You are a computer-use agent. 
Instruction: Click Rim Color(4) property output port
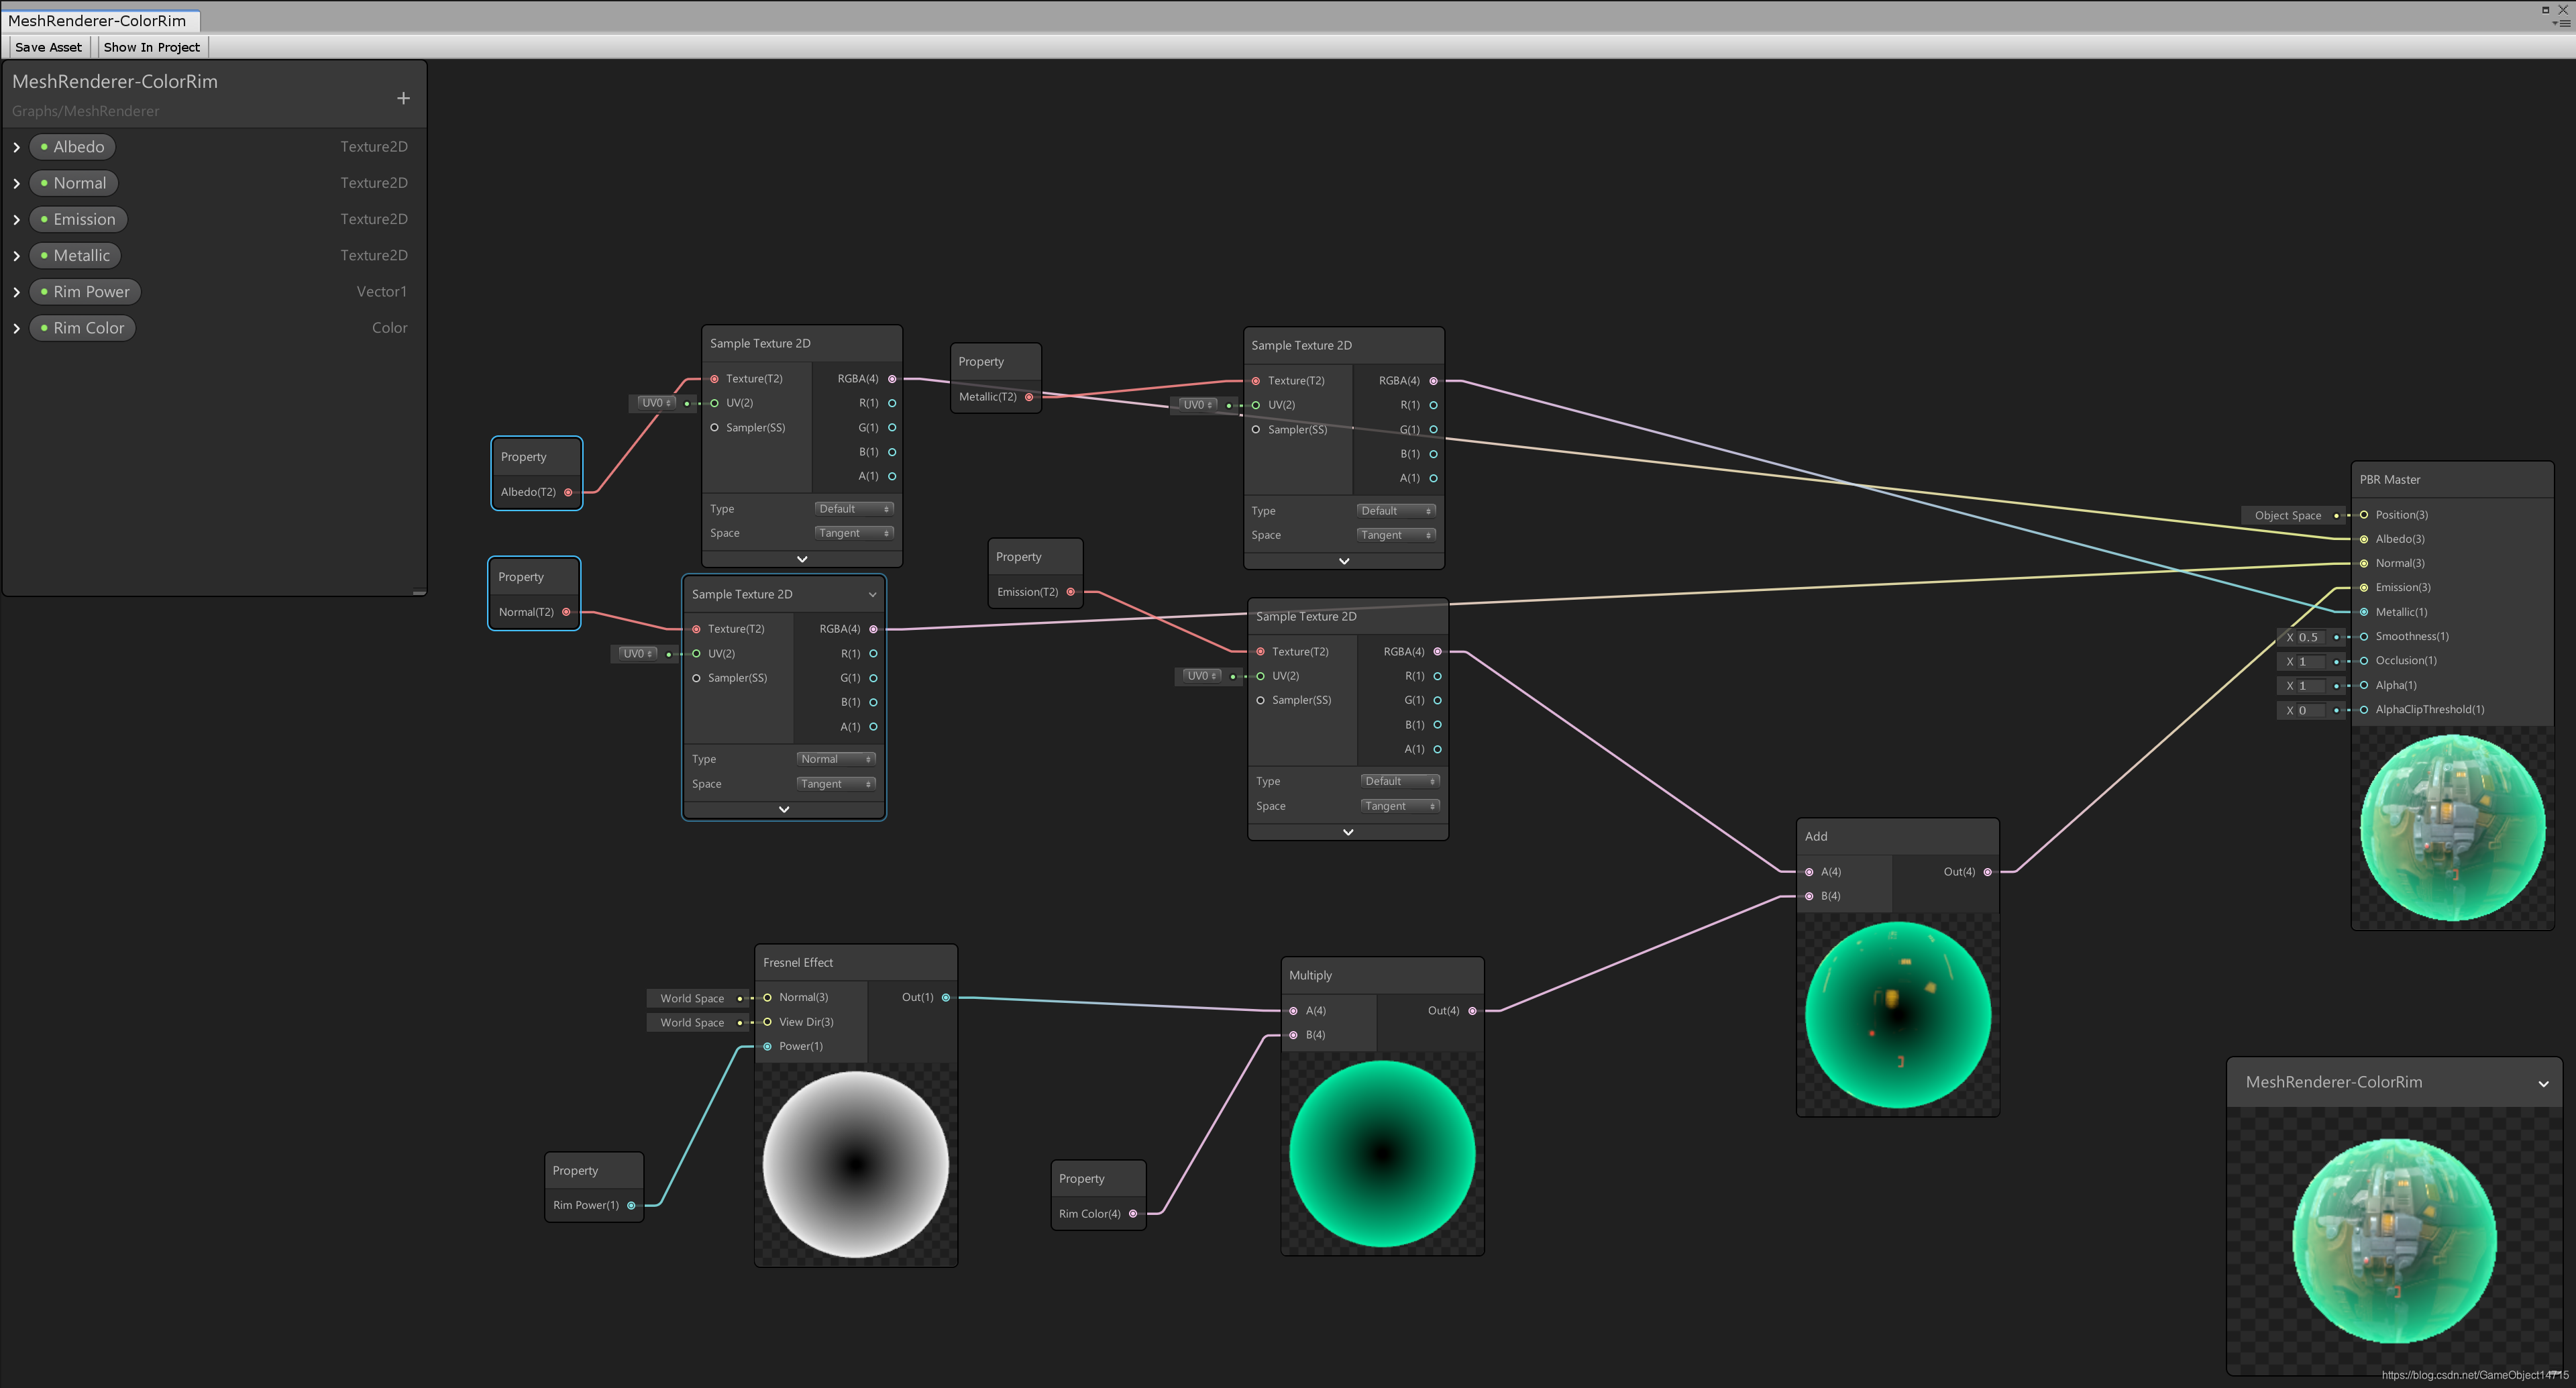point(1133,1214)
